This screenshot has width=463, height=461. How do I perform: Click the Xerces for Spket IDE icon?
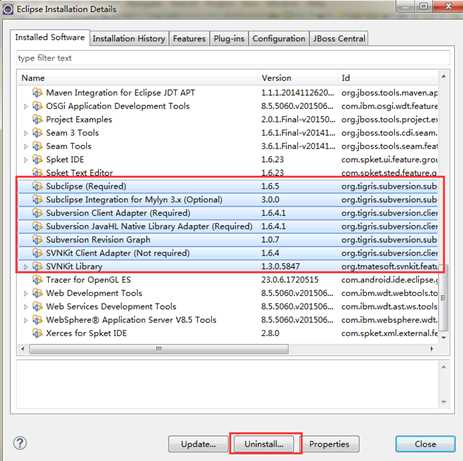tap(37, 333)
